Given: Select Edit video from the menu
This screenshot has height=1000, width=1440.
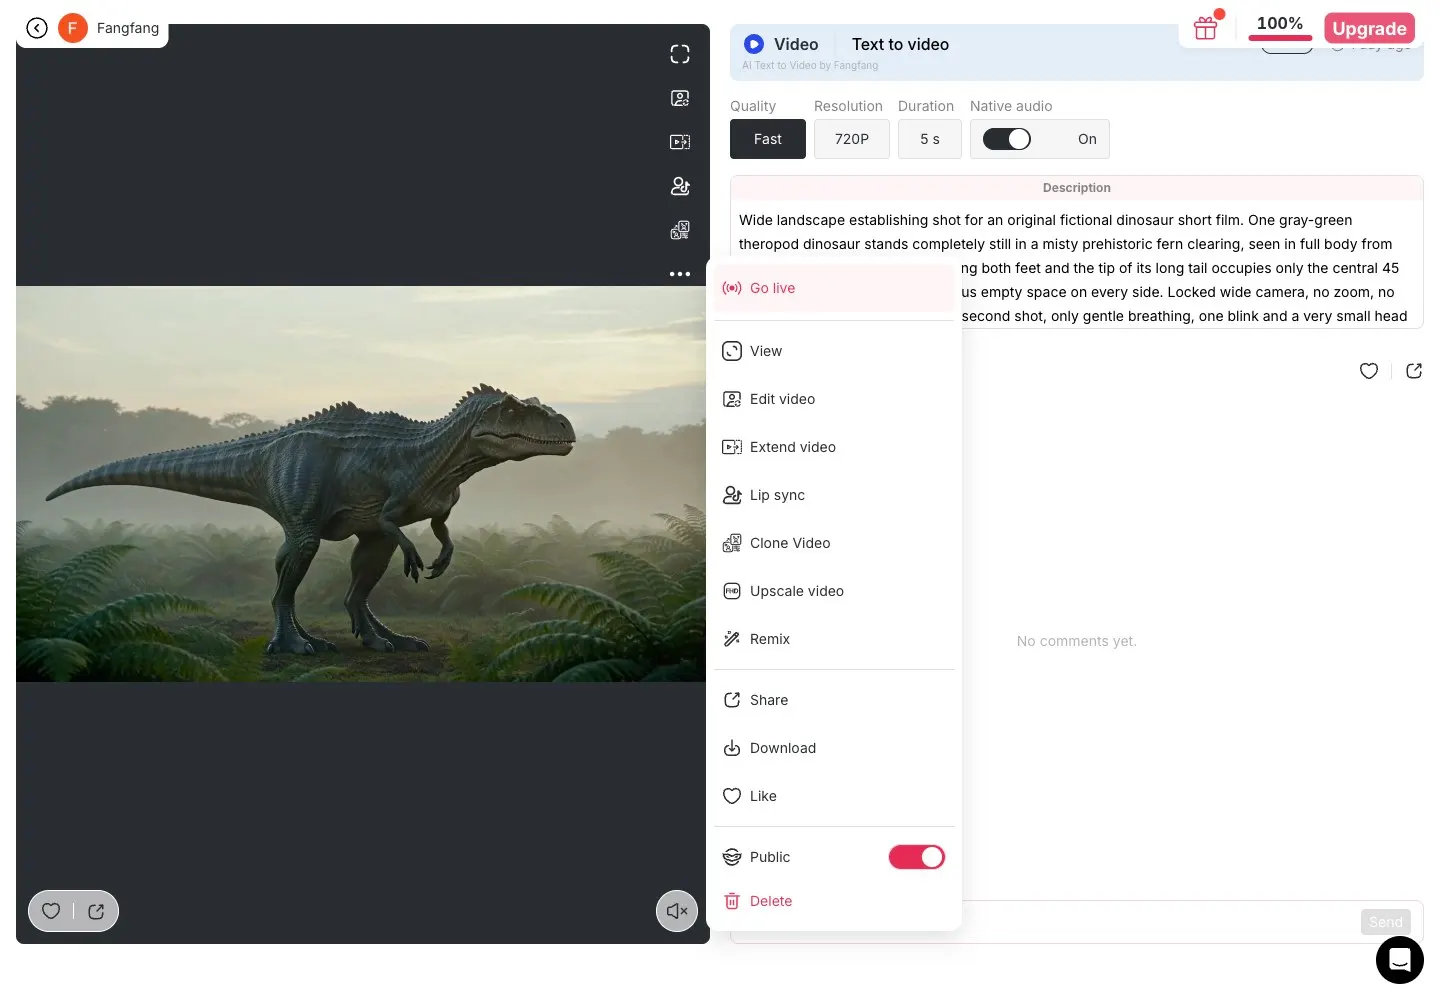Looking at the screenshot, I should 835,399.
